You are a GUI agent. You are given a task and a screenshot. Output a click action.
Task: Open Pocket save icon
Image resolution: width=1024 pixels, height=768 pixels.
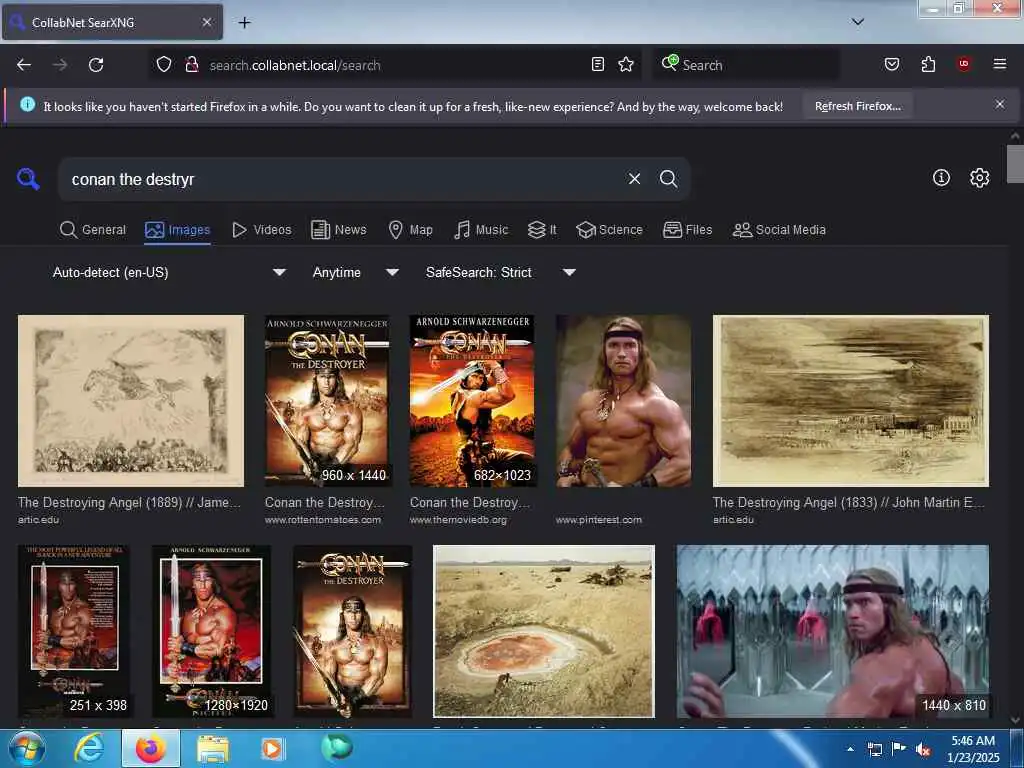pyautogui.click(x=892, y=65)
